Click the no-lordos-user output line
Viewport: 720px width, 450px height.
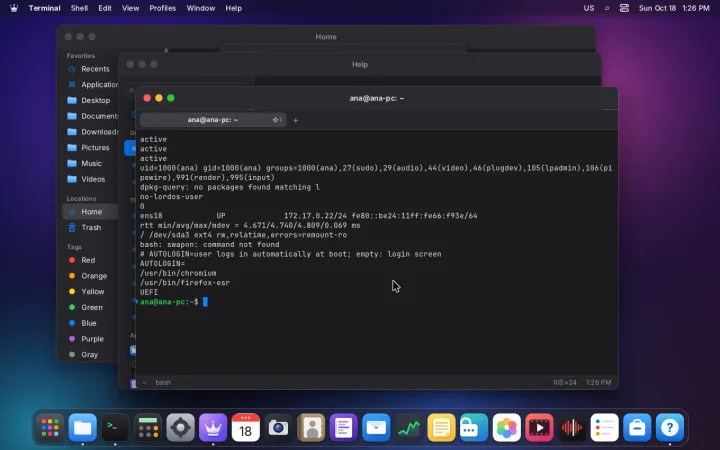click(171, 197)
